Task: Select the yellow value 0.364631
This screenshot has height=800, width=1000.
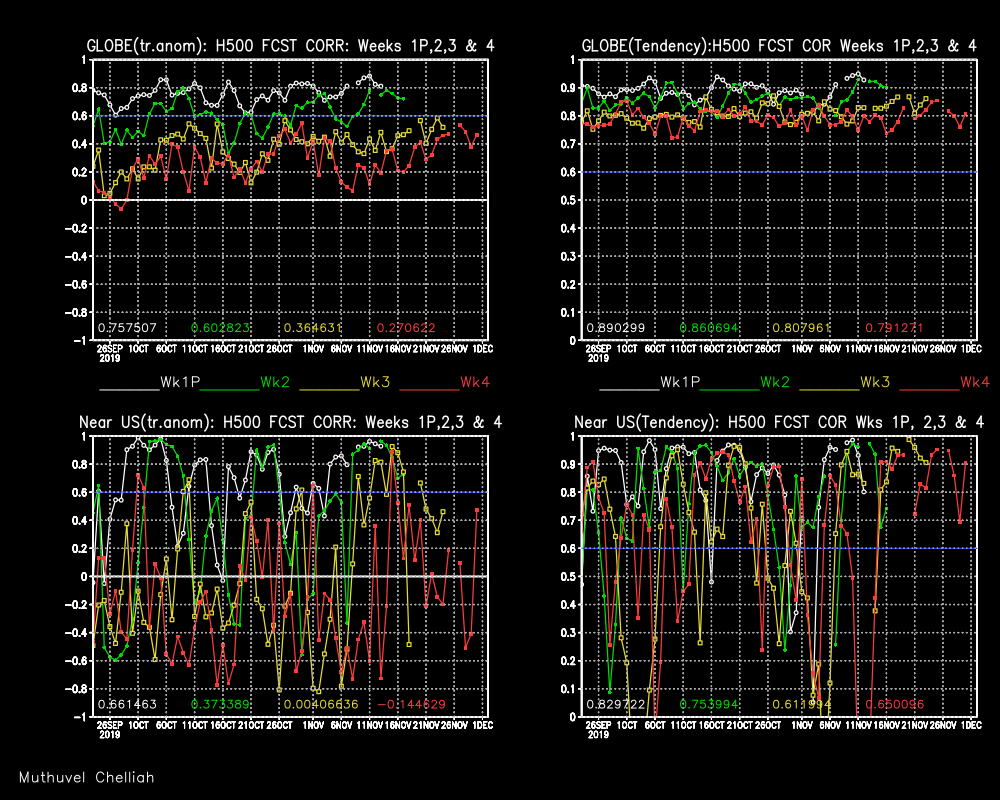Action: [x=312, y=328]
